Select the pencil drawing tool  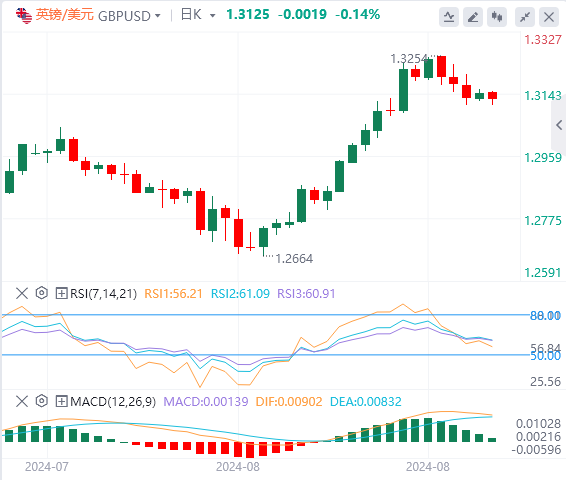473,17
